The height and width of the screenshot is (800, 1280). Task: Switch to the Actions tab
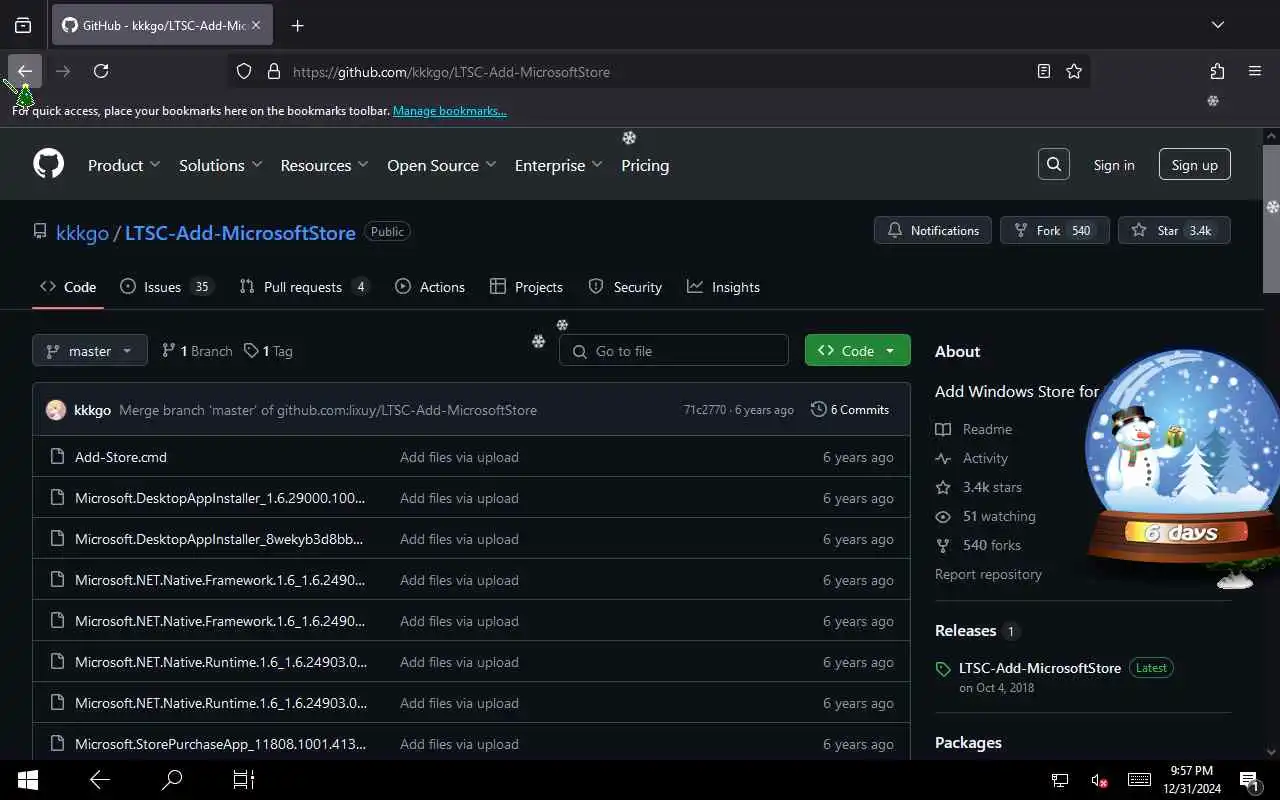(x=430, y=287)
